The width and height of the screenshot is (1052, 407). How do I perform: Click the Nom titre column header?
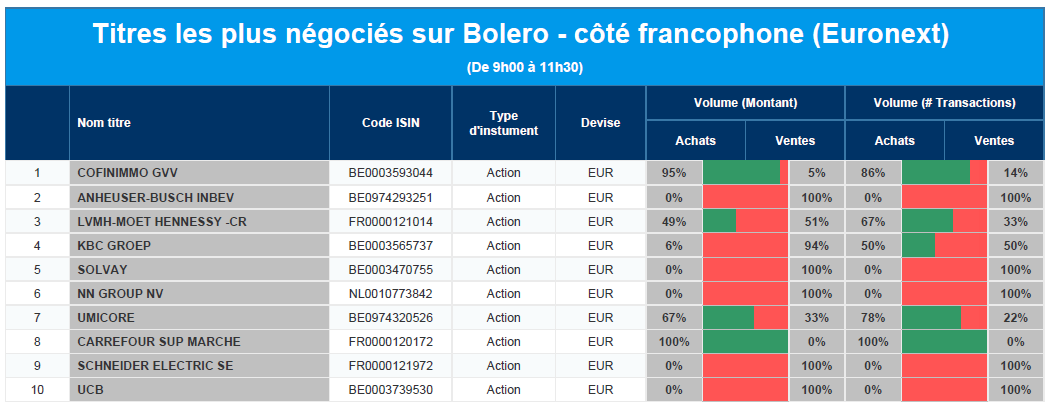coord(104,123)
